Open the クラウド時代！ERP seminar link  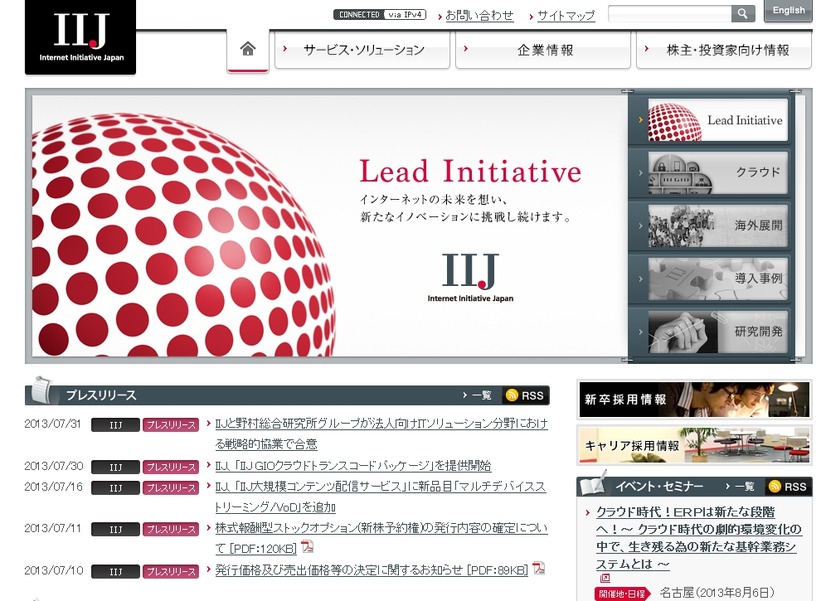[x=699, y=538]
